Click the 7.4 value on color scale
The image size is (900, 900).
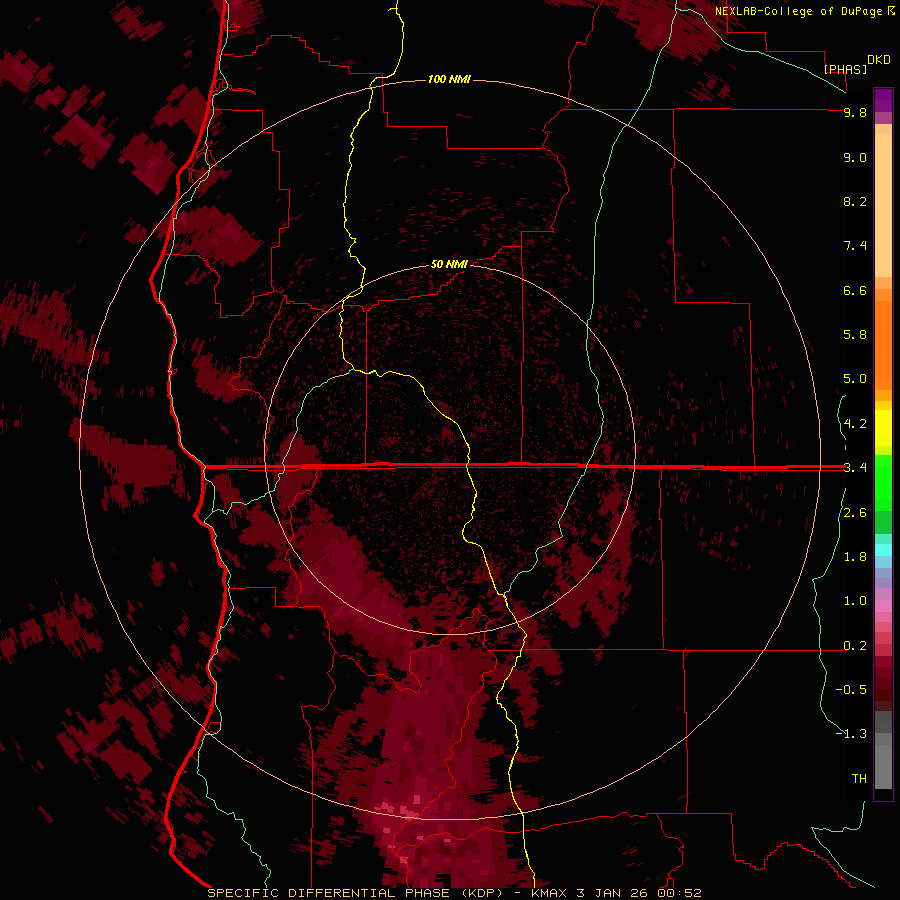click(855, 246)
